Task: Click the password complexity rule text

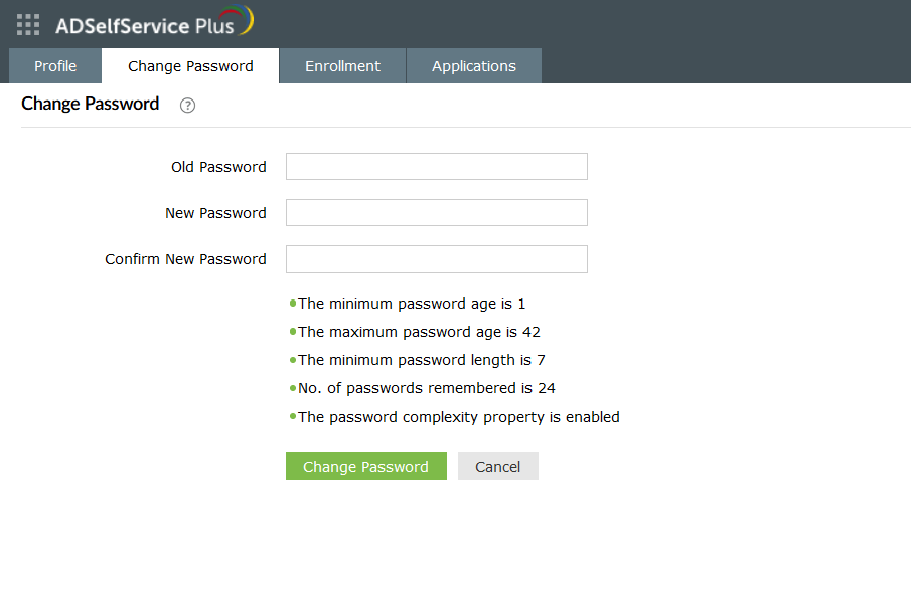Action: click(x=458, y=417)
